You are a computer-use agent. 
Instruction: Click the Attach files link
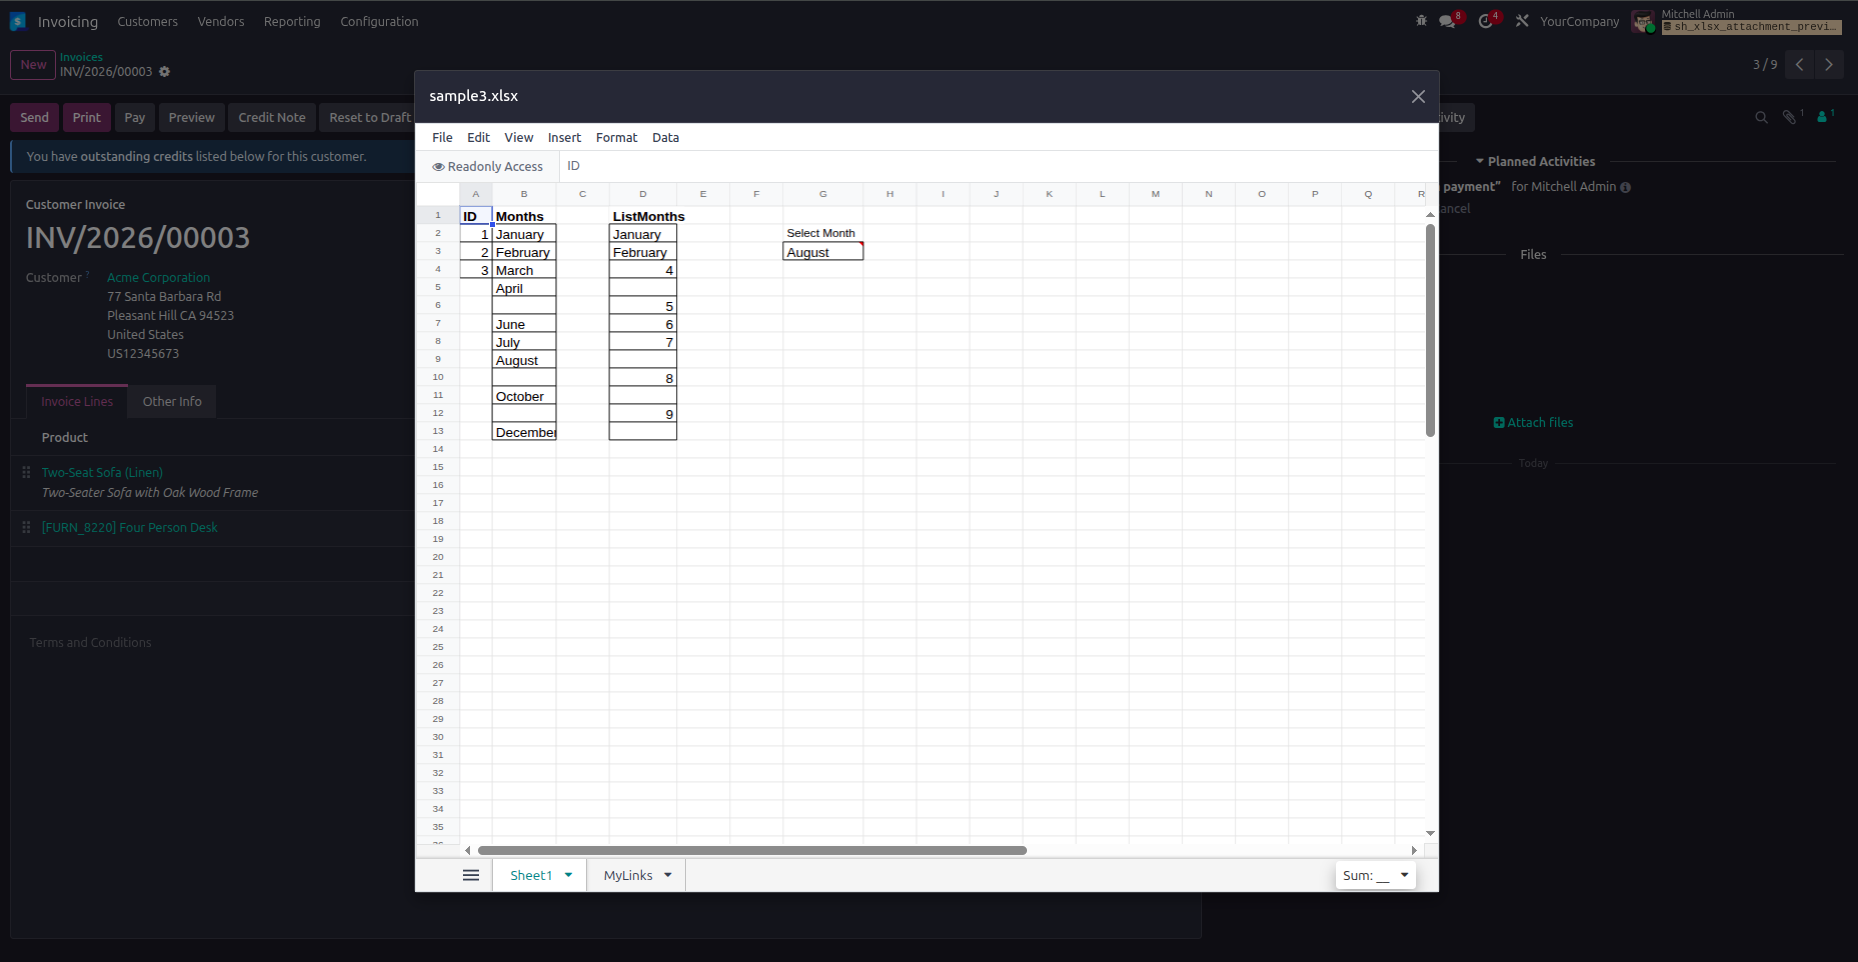pos(1533,423)
